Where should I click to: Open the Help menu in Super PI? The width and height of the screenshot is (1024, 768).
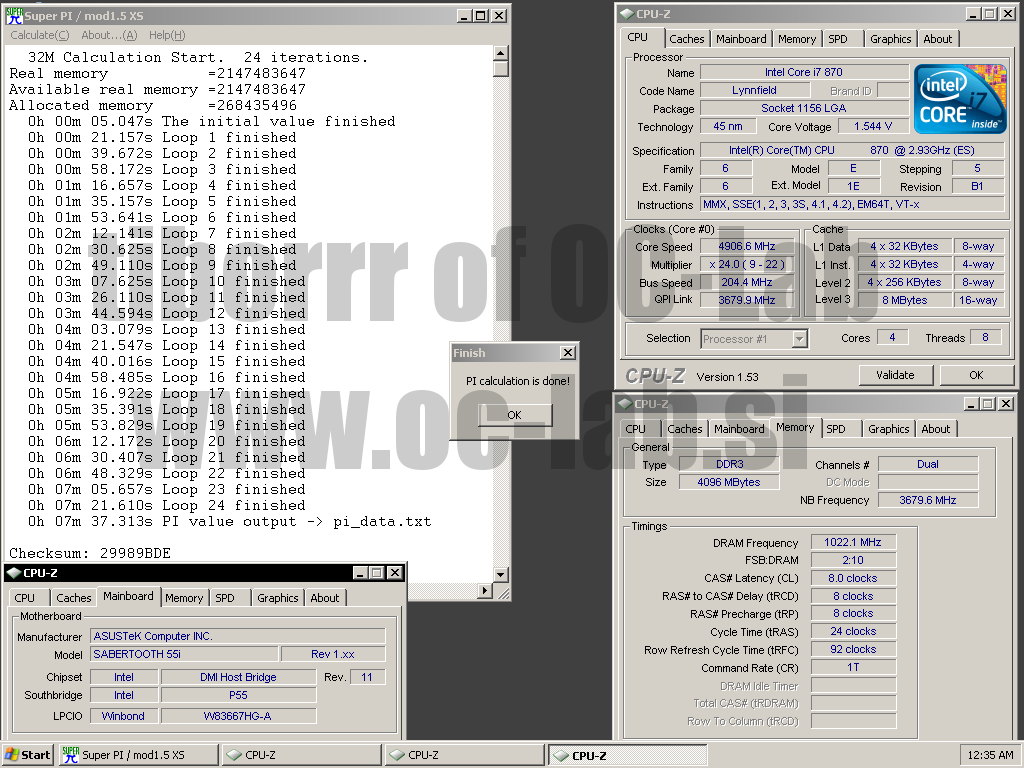[x=167, y=35]
